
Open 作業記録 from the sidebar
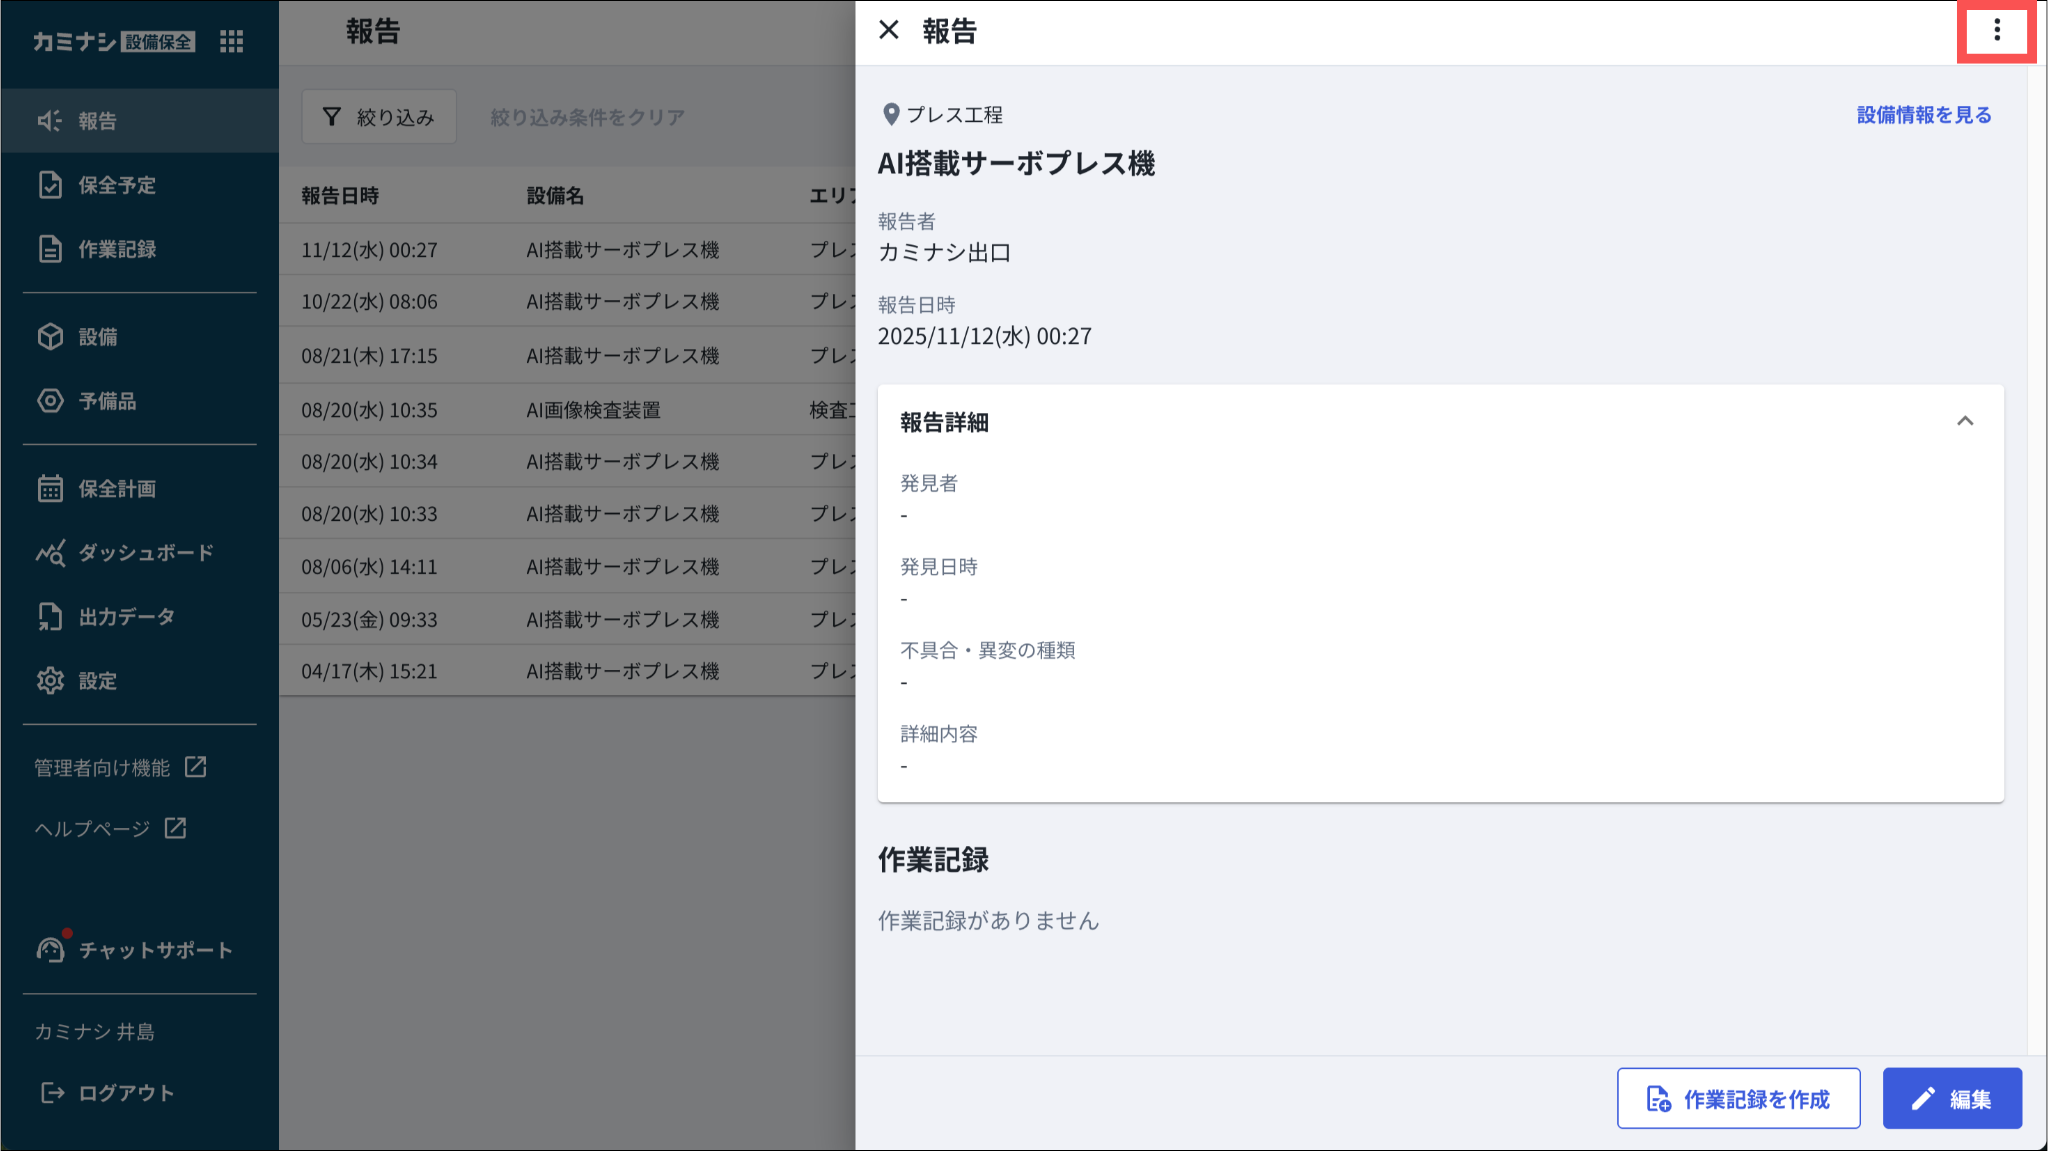117,249
